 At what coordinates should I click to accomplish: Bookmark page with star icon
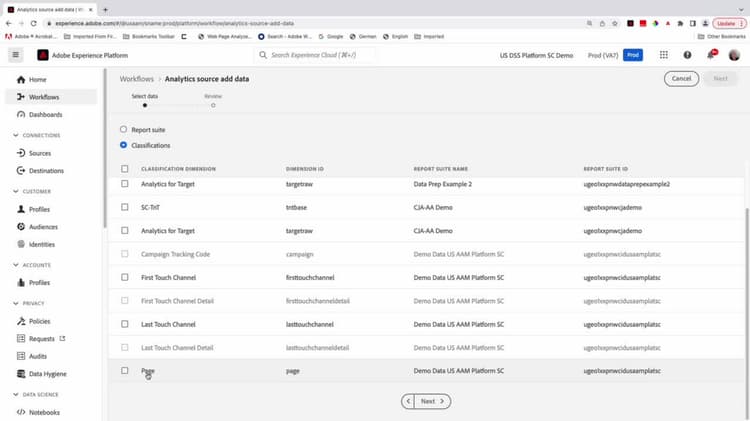615,23
